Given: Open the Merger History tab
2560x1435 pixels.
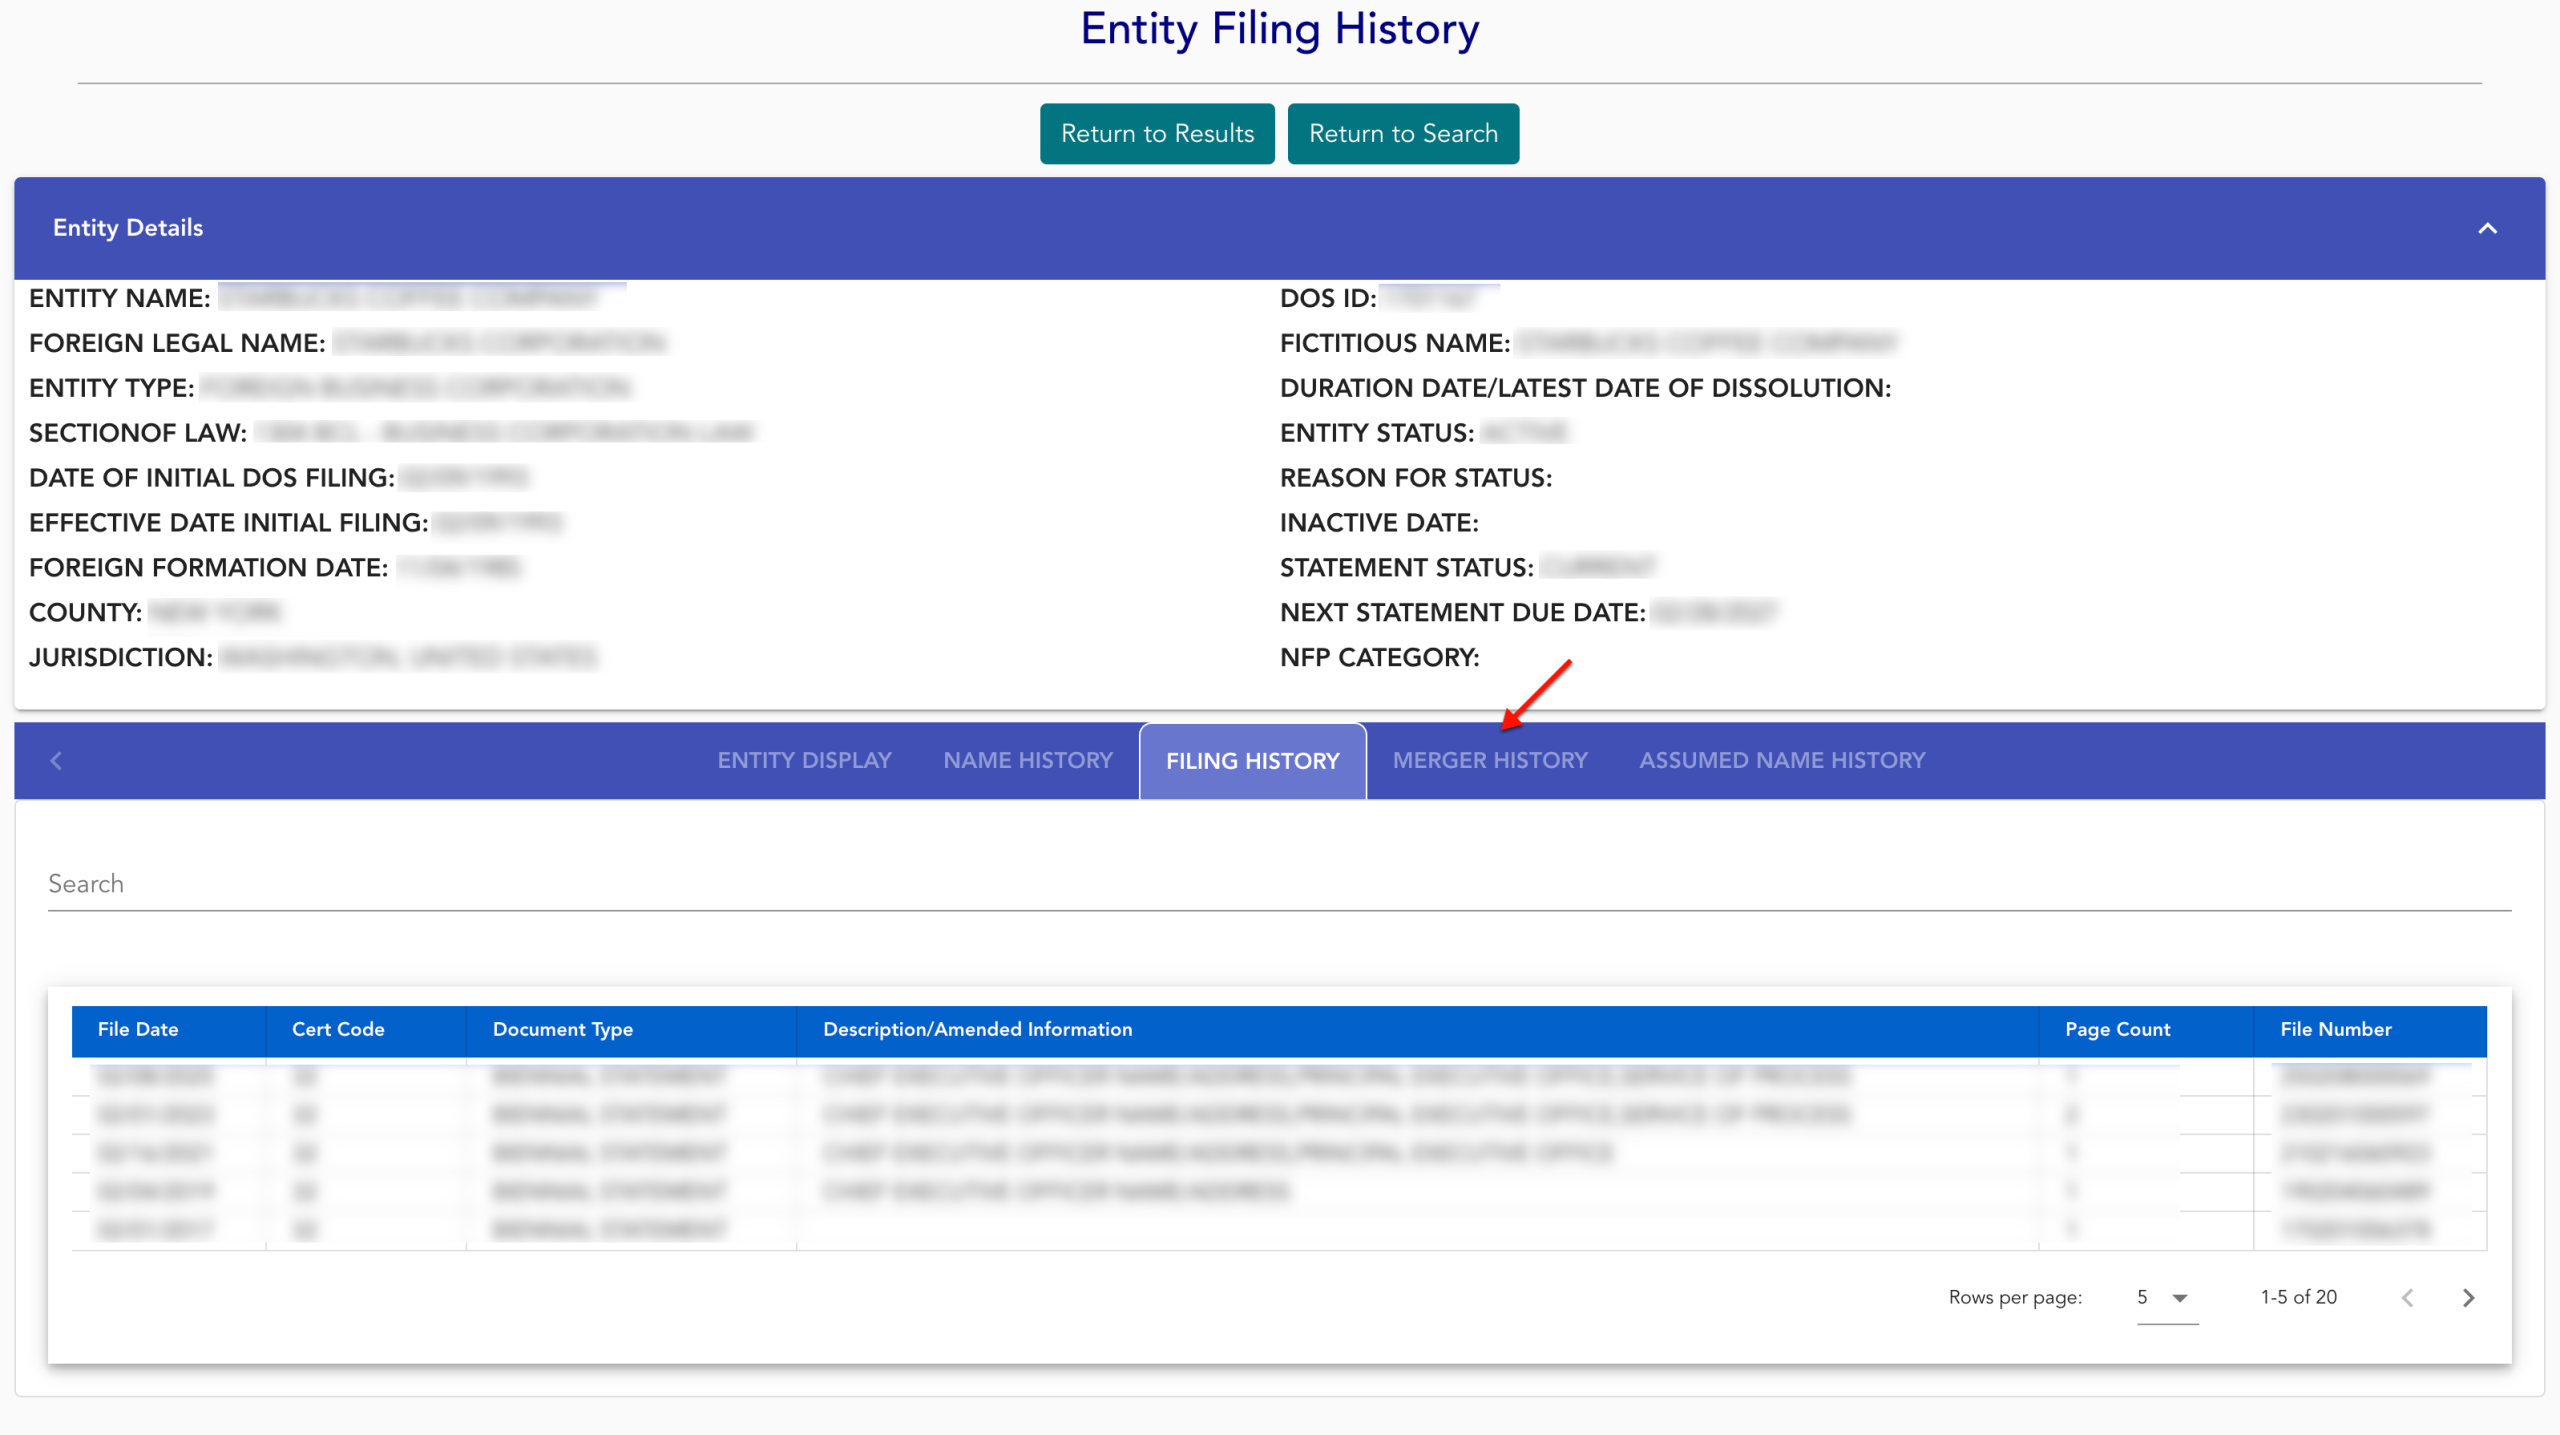Looking at the screenshot, I should tap(1490, 760).
